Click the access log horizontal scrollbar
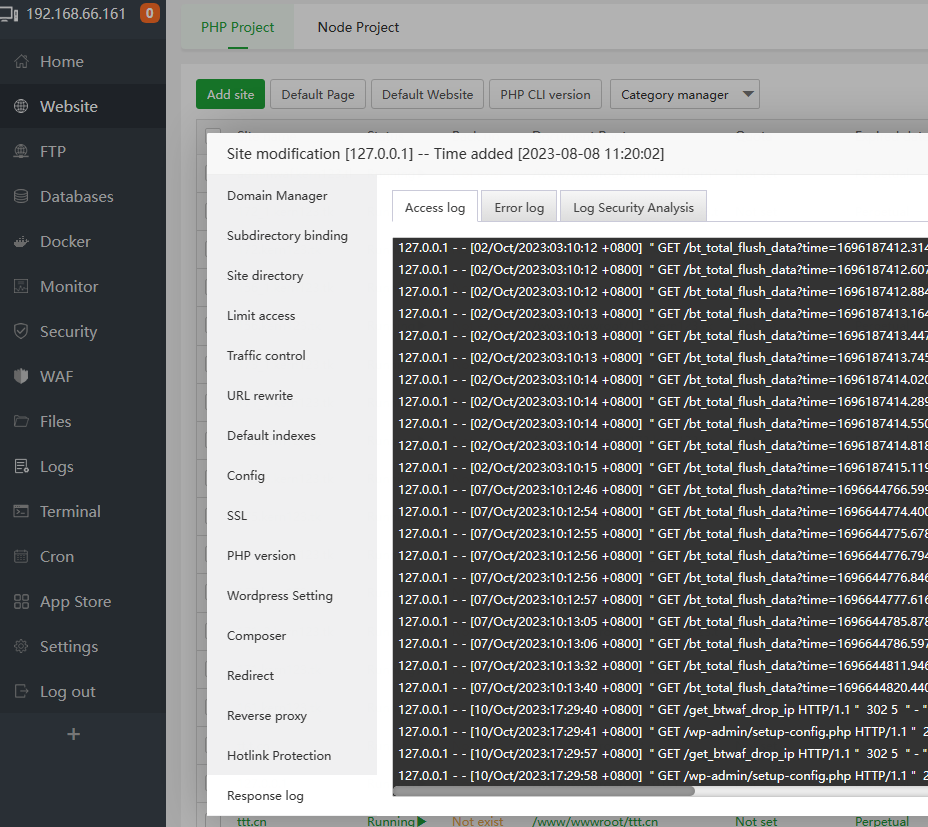Image resolution: width=928 pixels, height=827 pixels. point(543,791)
